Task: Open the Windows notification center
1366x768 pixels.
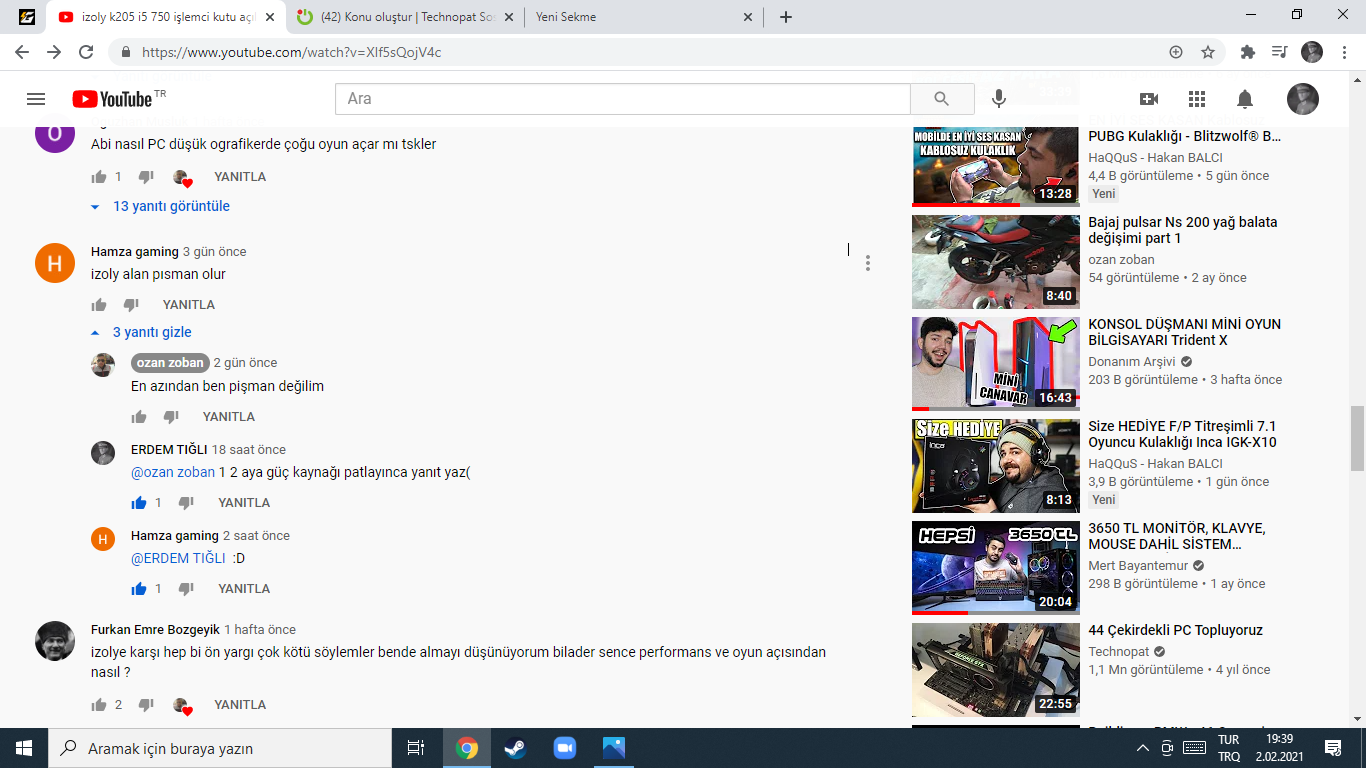Action: (x=1332, y=748)
